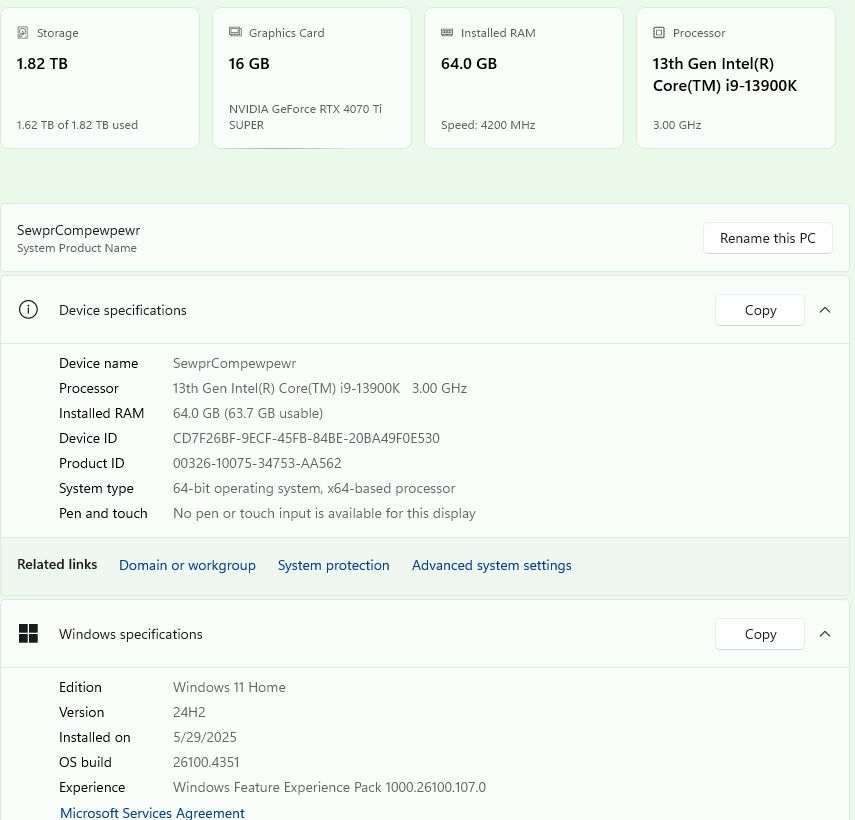Screen dimensions: 855x820
Task: Click the Storage card disk icon
Action: tap(23, 33)
